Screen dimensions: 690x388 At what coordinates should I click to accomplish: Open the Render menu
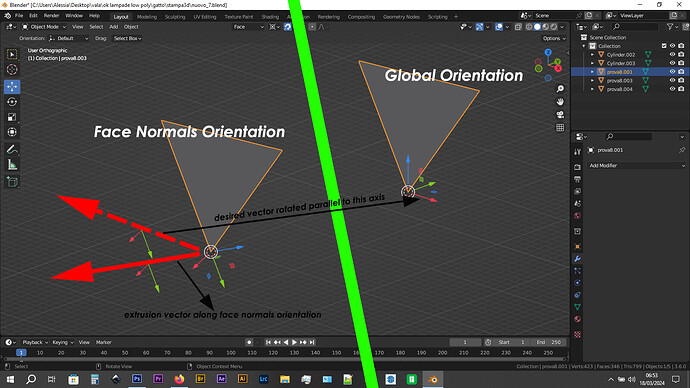51,16
